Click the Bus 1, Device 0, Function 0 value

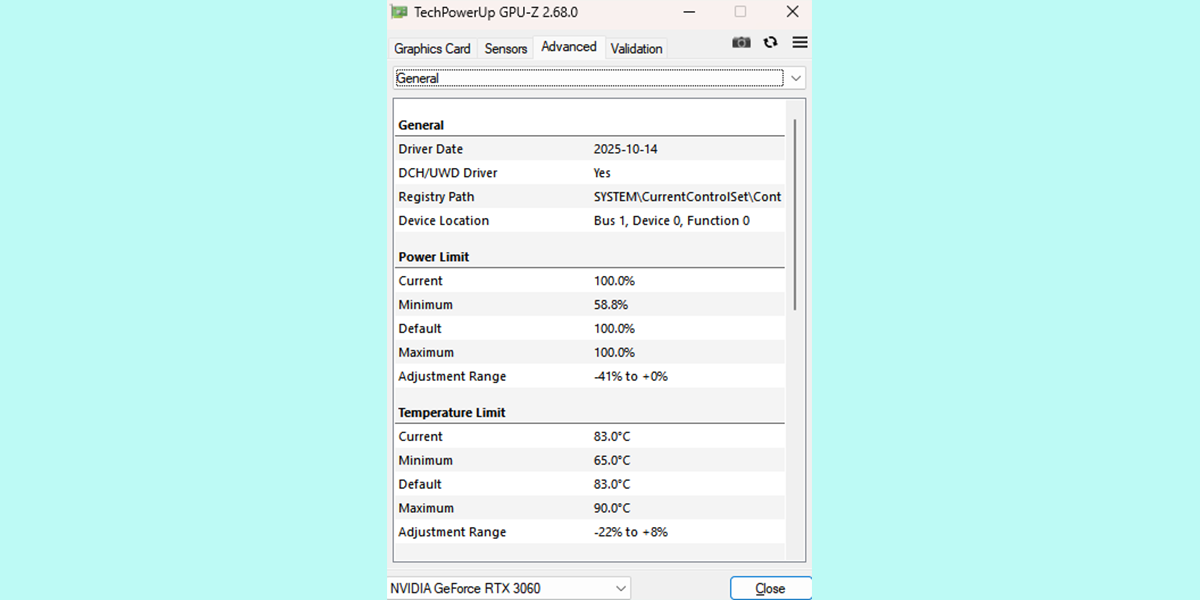[671, 221]
